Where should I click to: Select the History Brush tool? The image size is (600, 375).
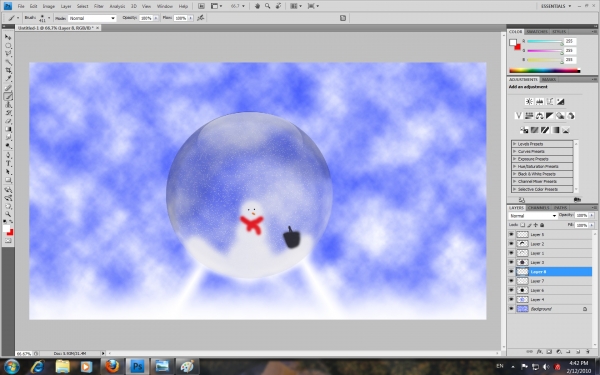[8, 113]
